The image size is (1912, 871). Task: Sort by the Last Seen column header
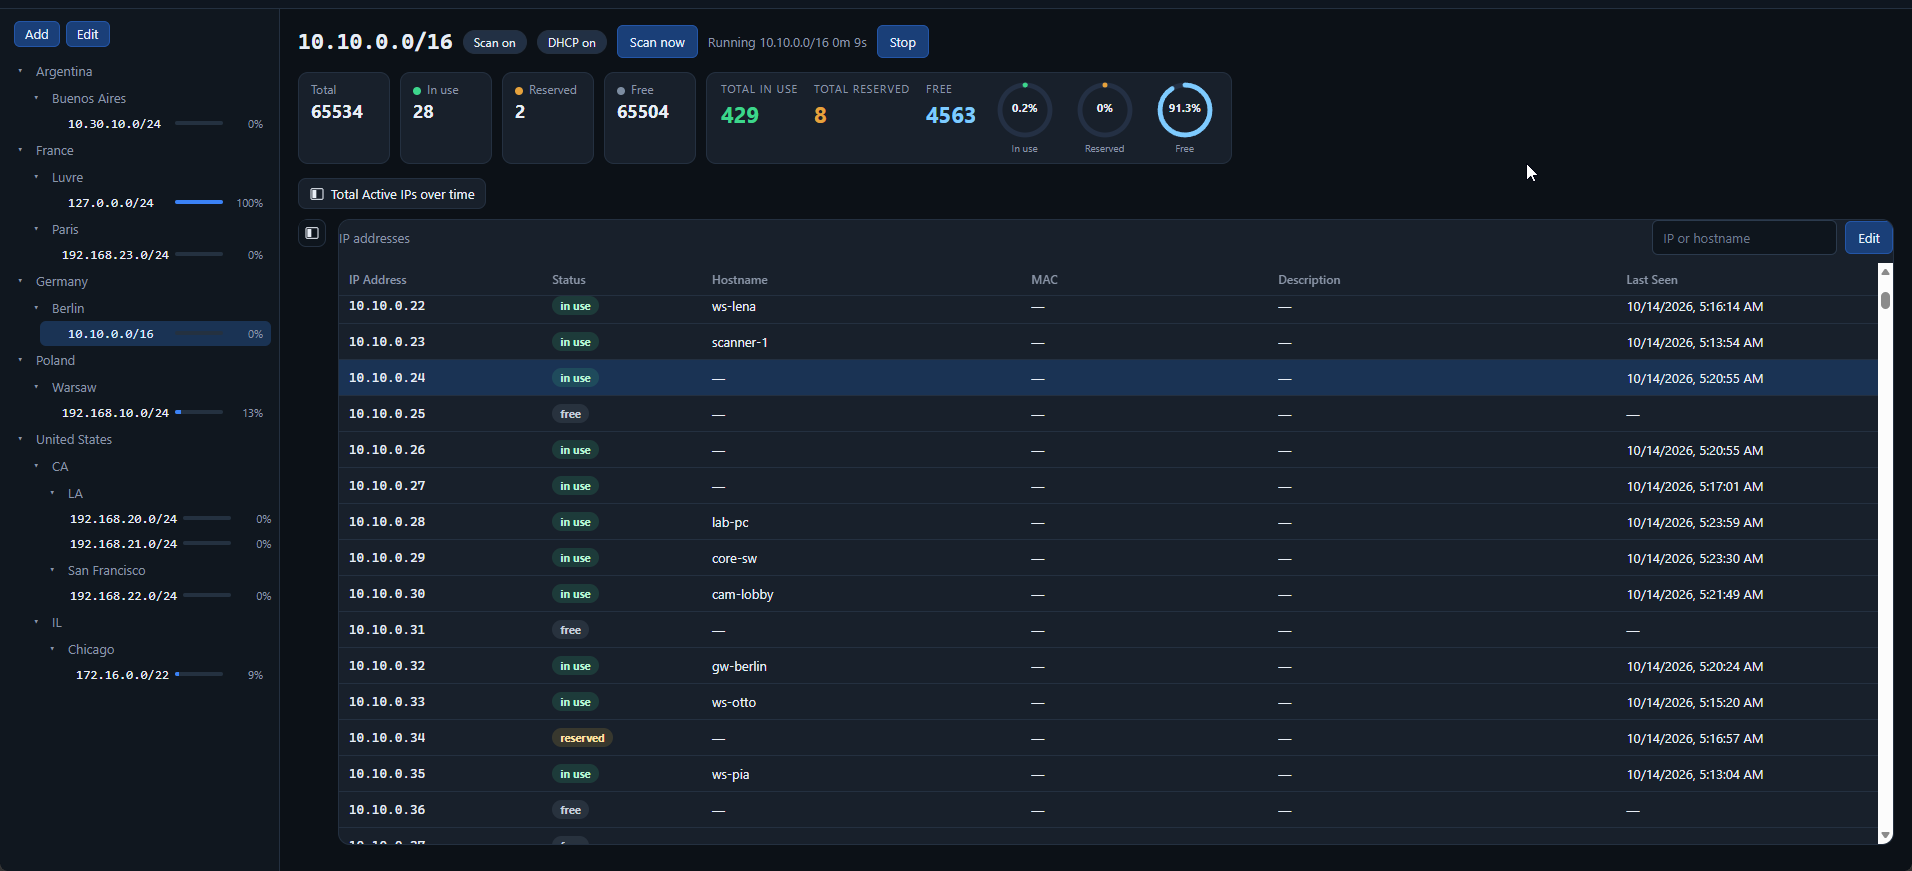point(1651,280)
